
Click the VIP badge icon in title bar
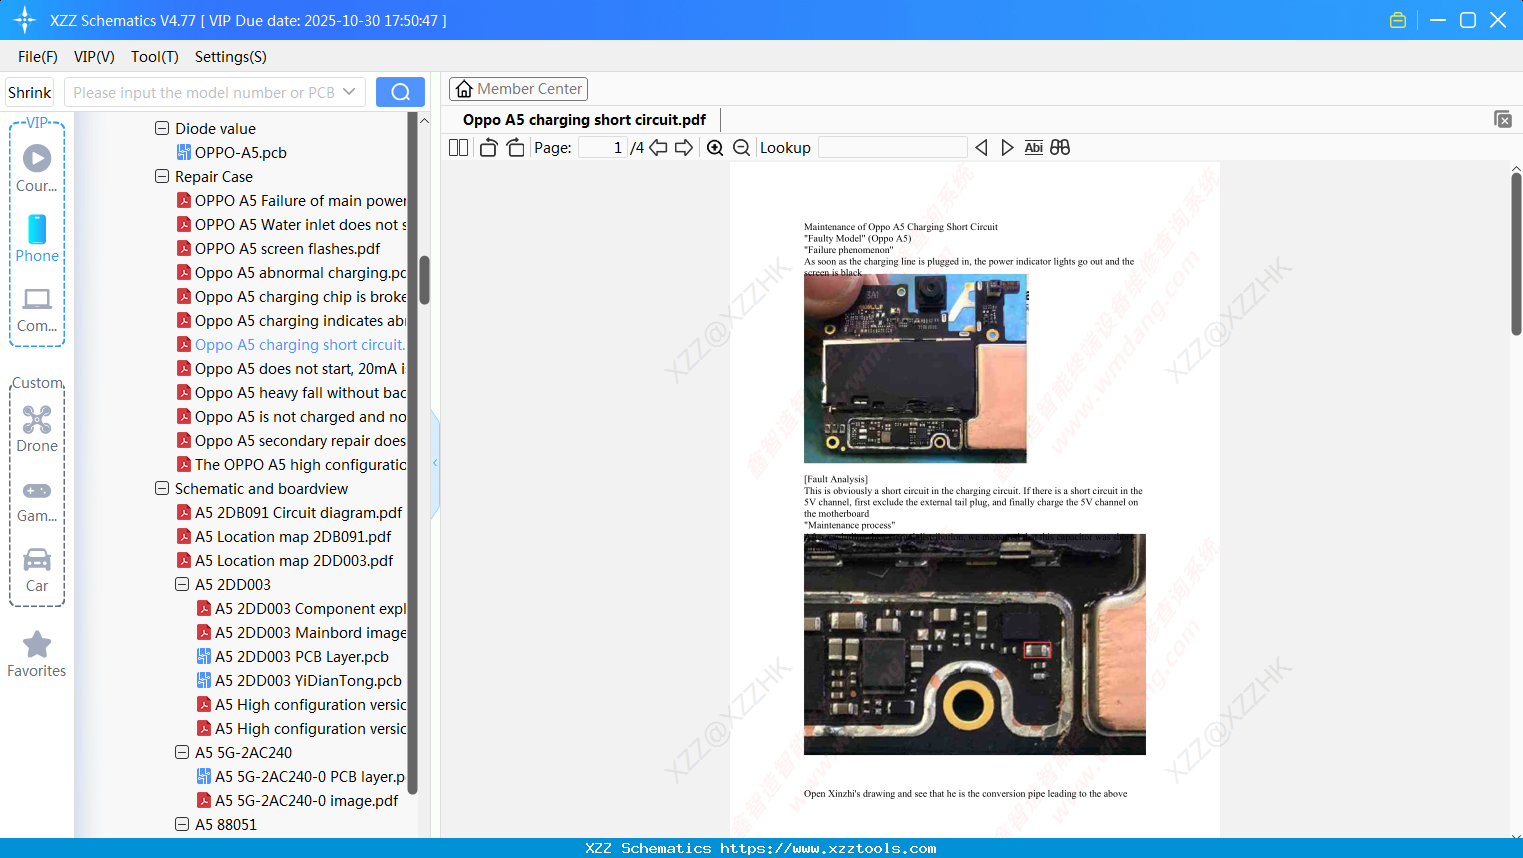coord(1398,20)
